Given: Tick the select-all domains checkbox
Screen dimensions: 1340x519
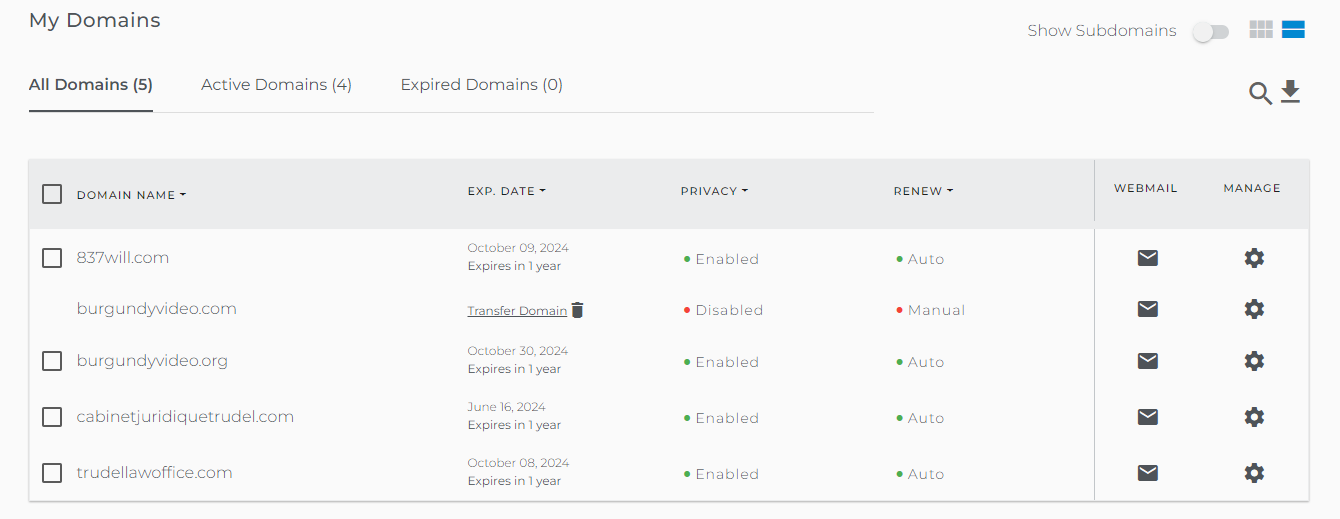Looking at the screenshot, I should pyautogui.click(x=52, y=194).
